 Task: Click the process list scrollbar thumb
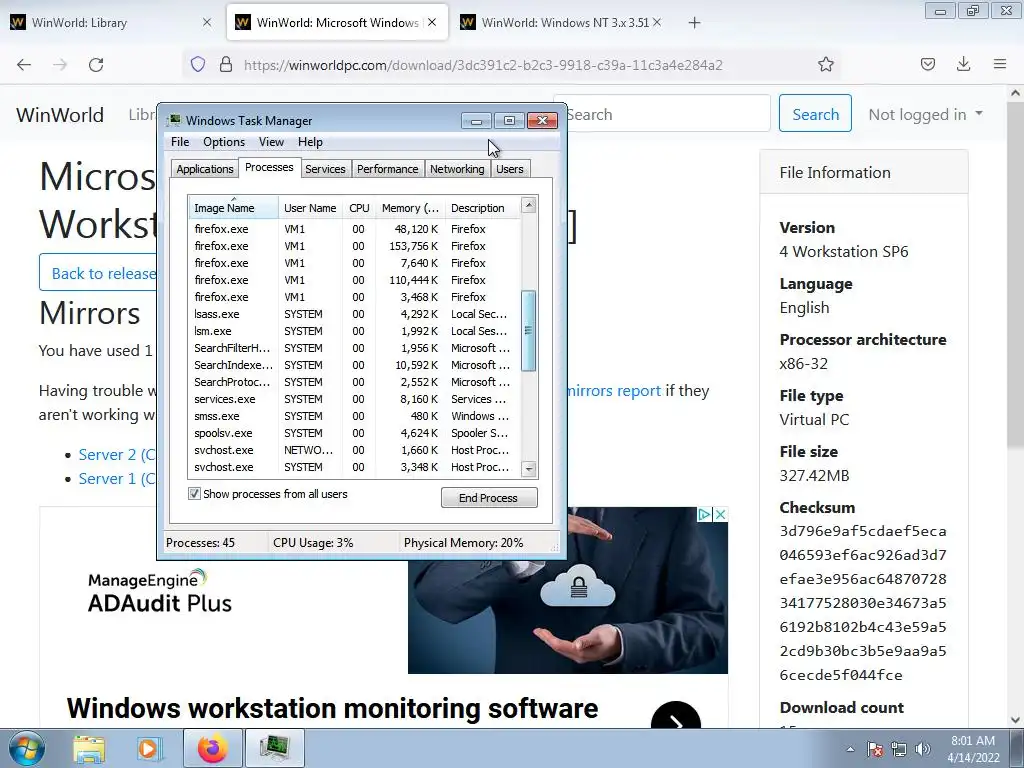click(x=529, y=330)
